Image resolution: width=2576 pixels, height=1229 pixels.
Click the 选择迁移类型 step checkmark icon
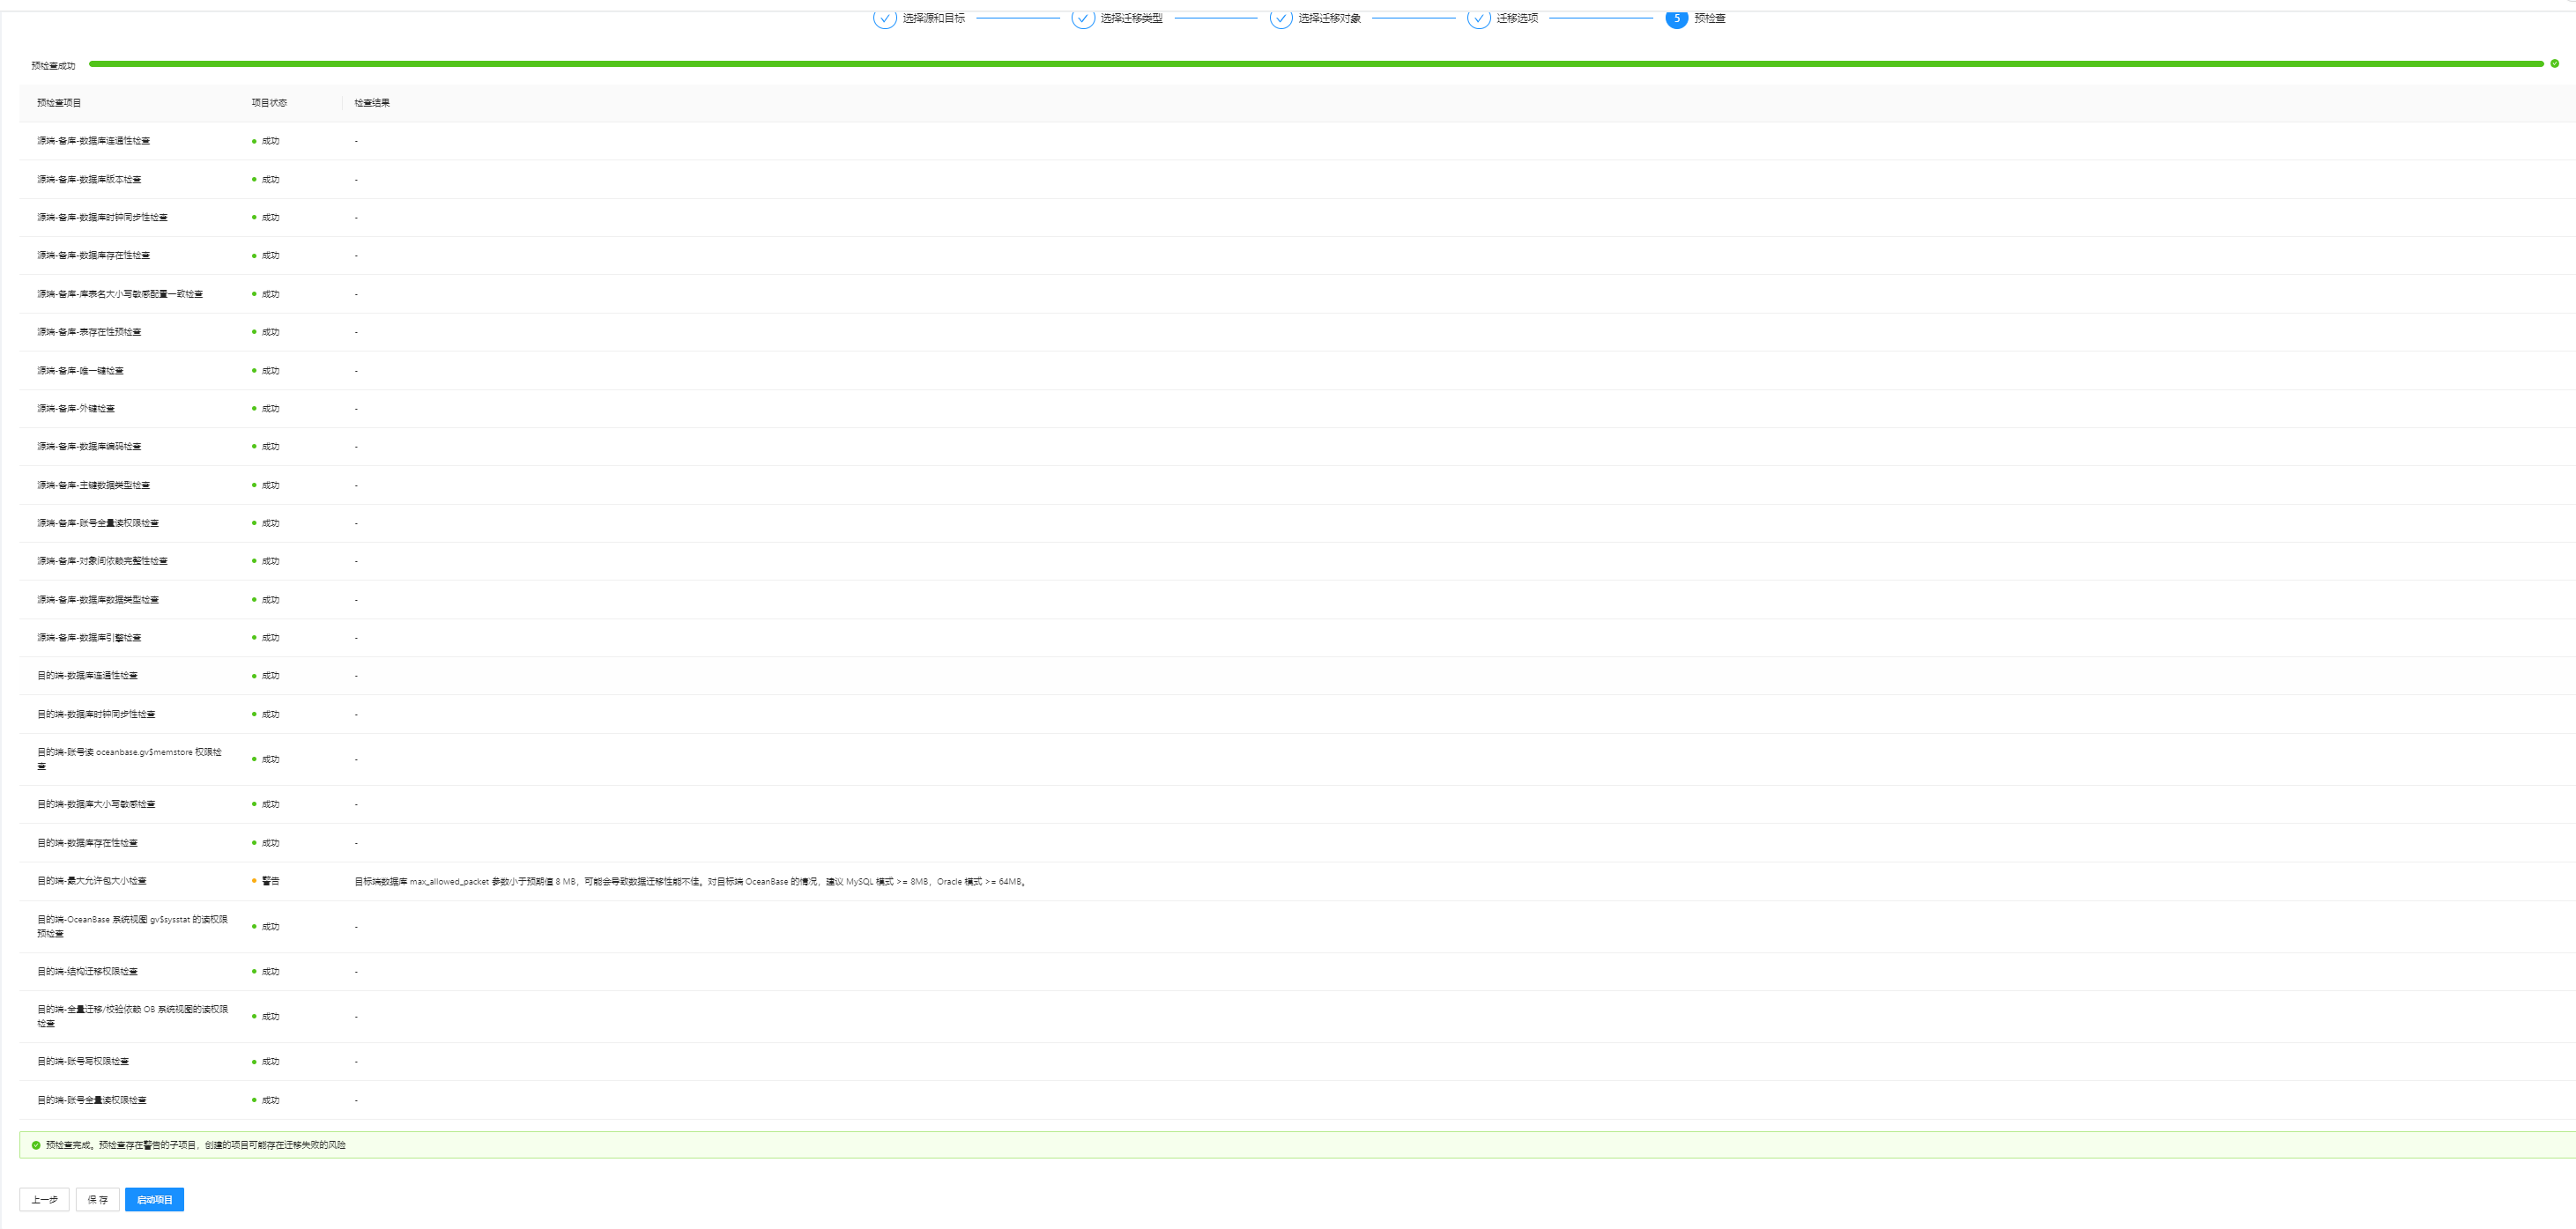click(1082, 18)
